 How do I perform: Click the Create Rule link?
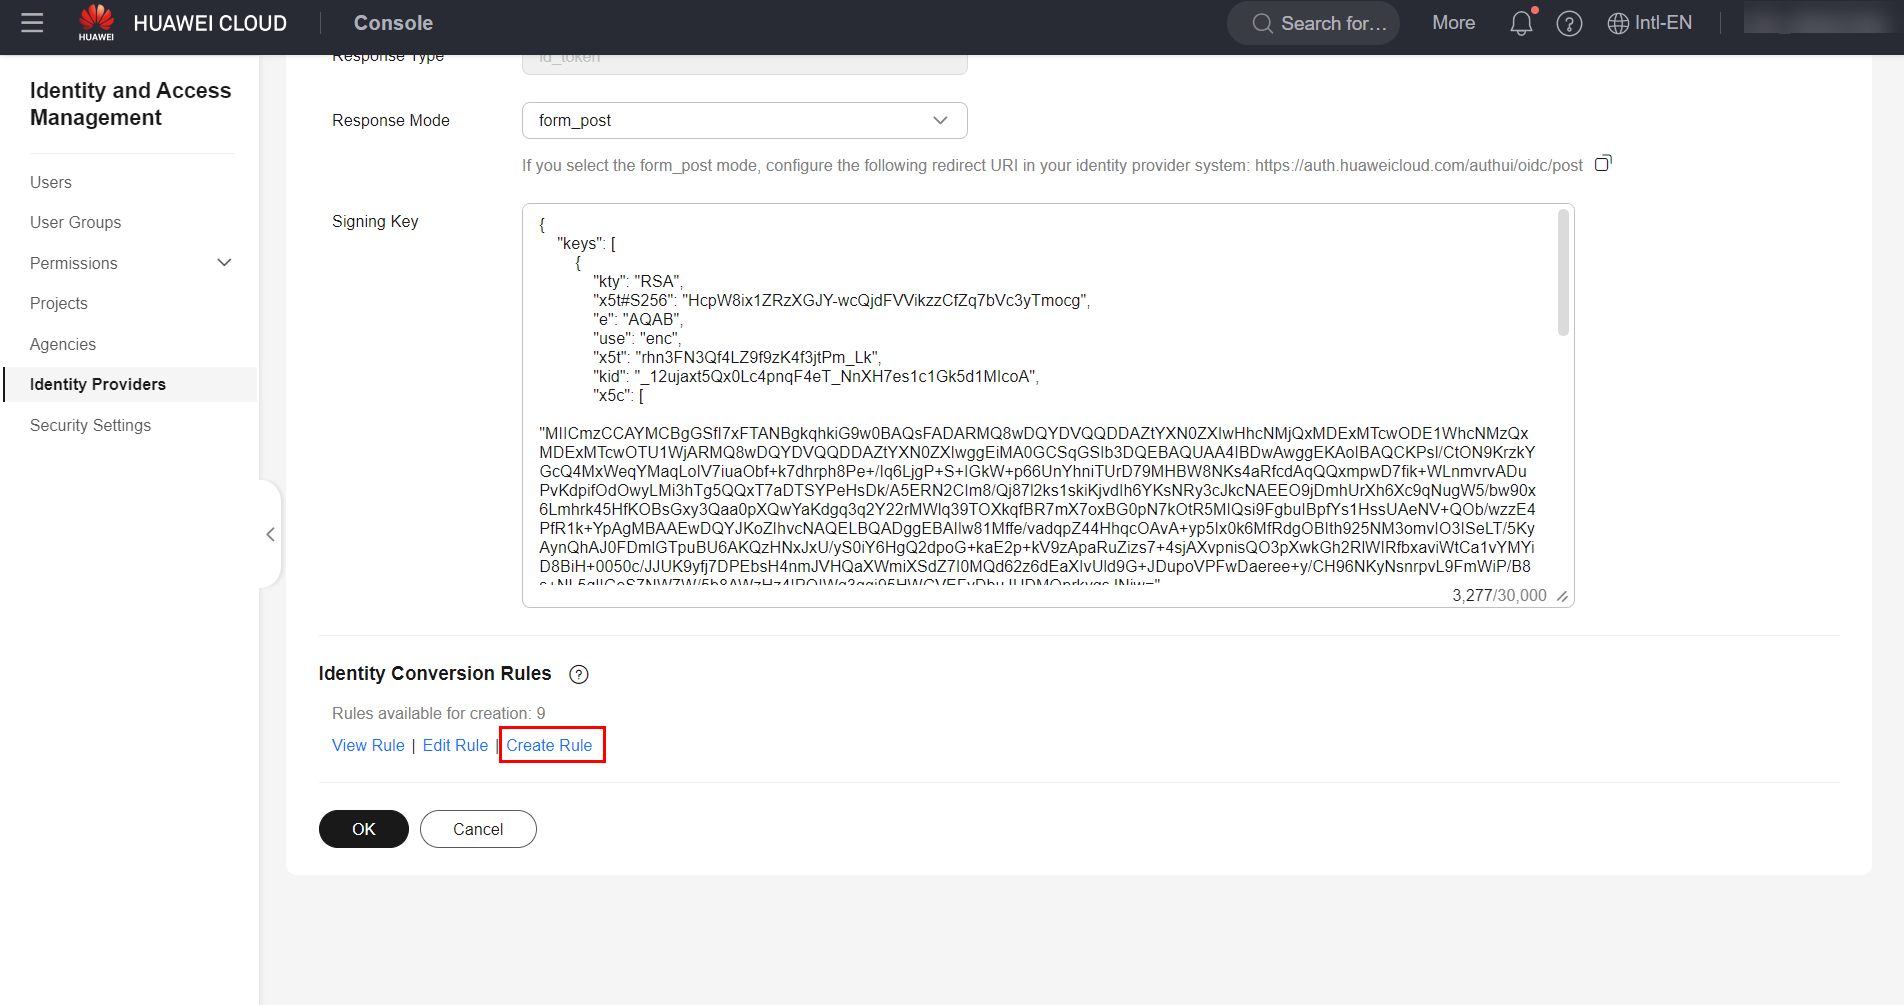coord(549,745)
